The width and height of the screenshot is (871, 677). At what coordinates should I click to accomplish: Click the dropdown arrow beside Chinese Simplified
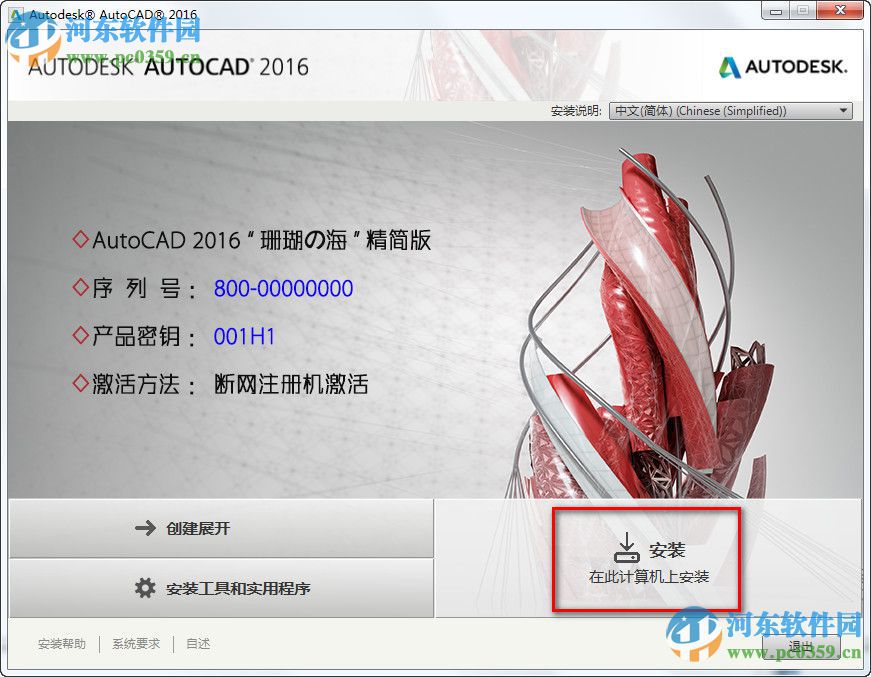[843, 111]
